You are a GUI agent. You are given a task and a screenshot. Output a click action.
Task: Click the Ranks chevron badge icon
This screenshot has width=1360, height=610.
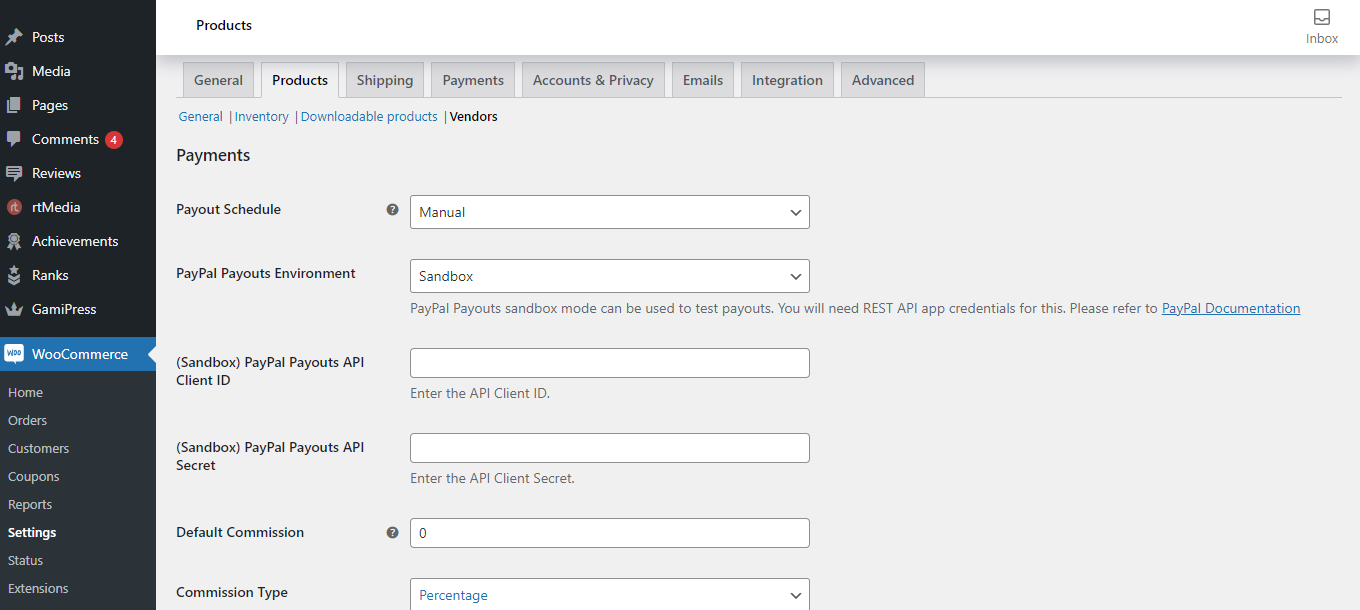click(x=14, y=275)
